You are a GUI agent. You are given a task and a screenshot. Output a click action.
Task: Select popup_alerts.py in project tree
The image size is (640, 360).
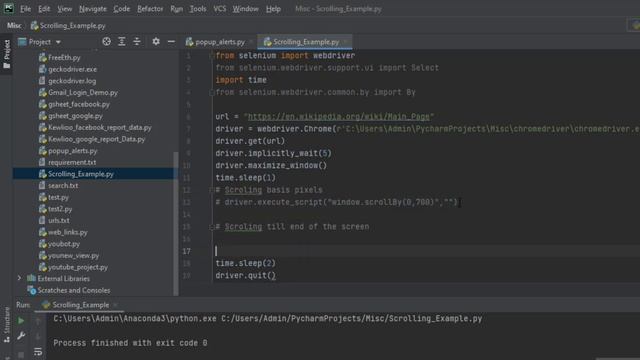point(73,151)
